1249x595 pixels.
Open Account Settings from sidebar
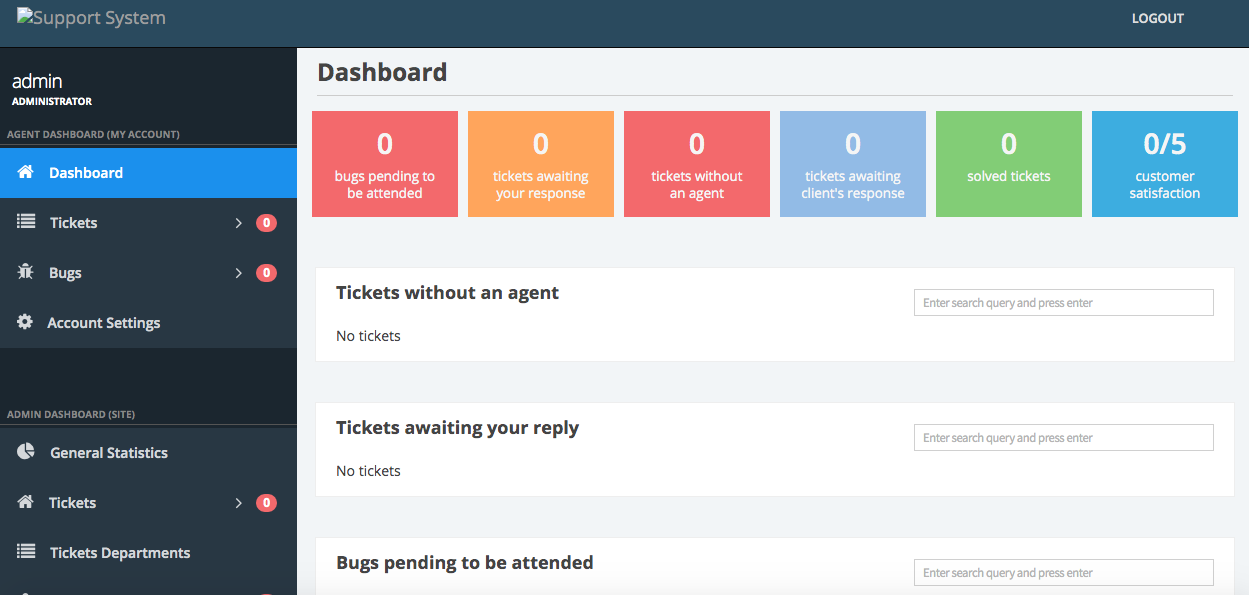point(104,323)
